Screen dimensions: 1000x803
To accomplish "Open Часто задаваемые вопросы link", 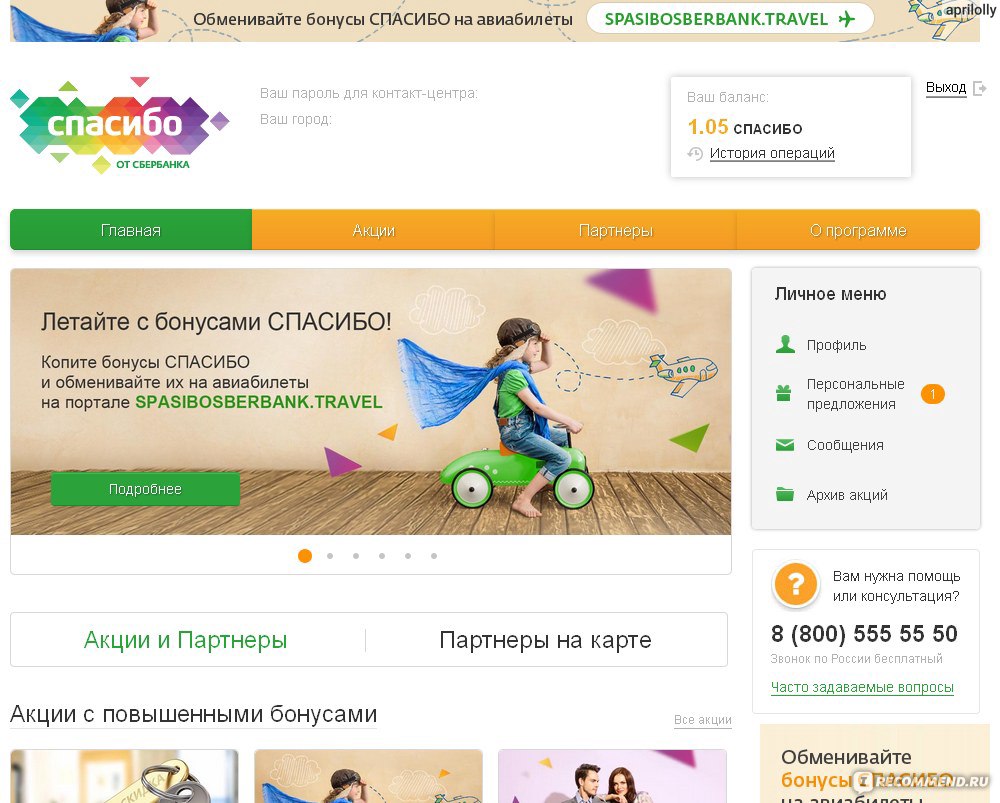I will [x=862, y=688].
